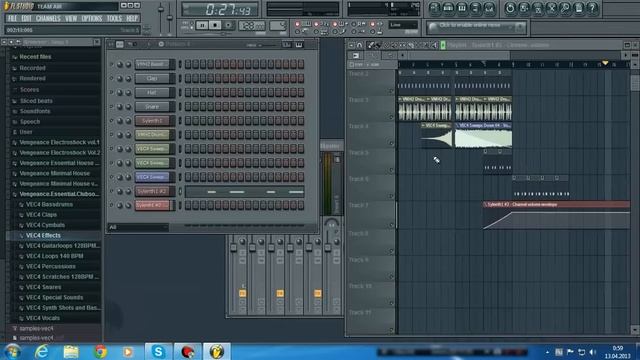
Task: Select the Snare channel button
Action: tap(152, 107)
